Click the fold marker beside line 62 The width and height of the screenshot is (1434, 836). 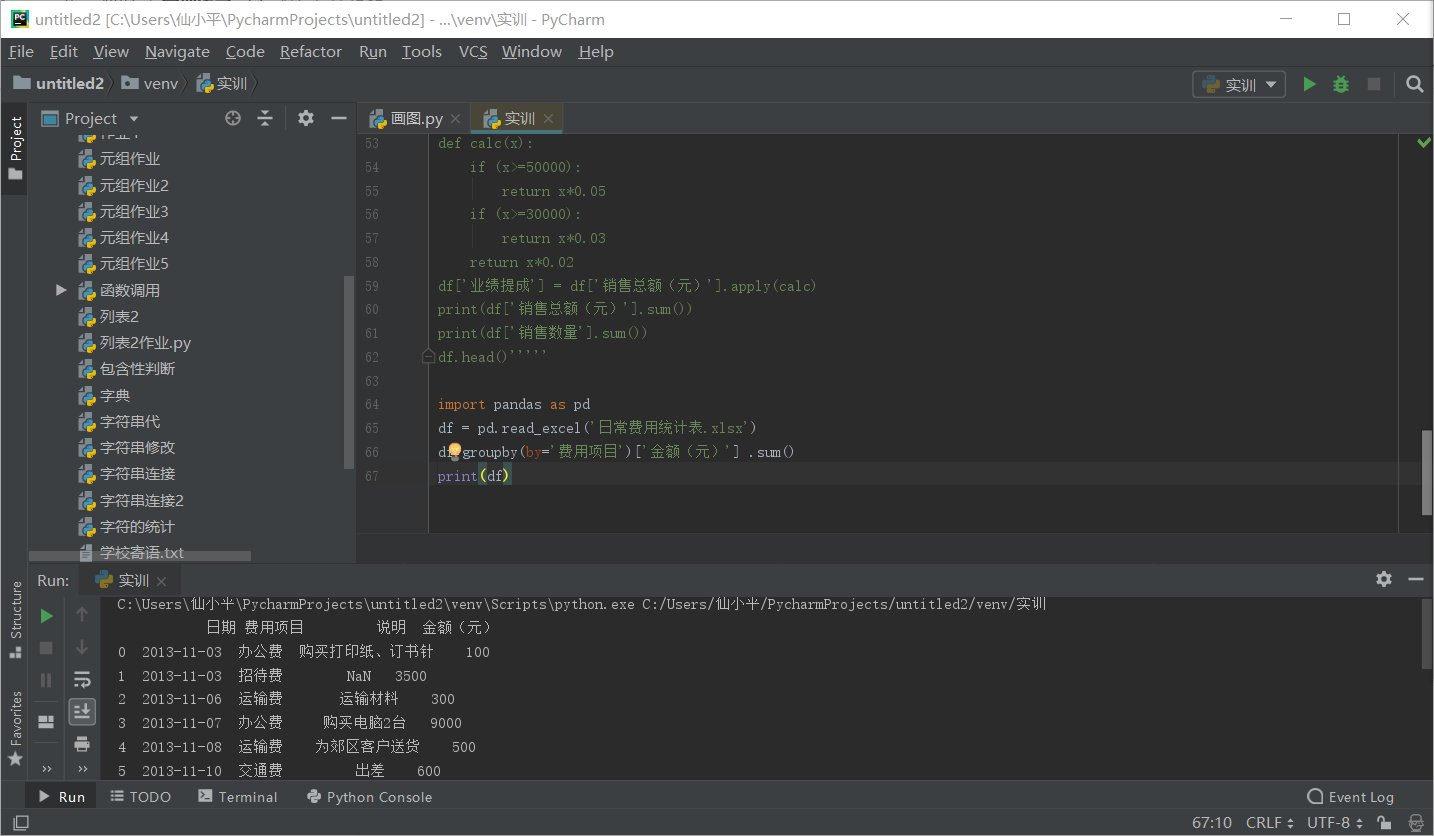click(x=429, y=356)
